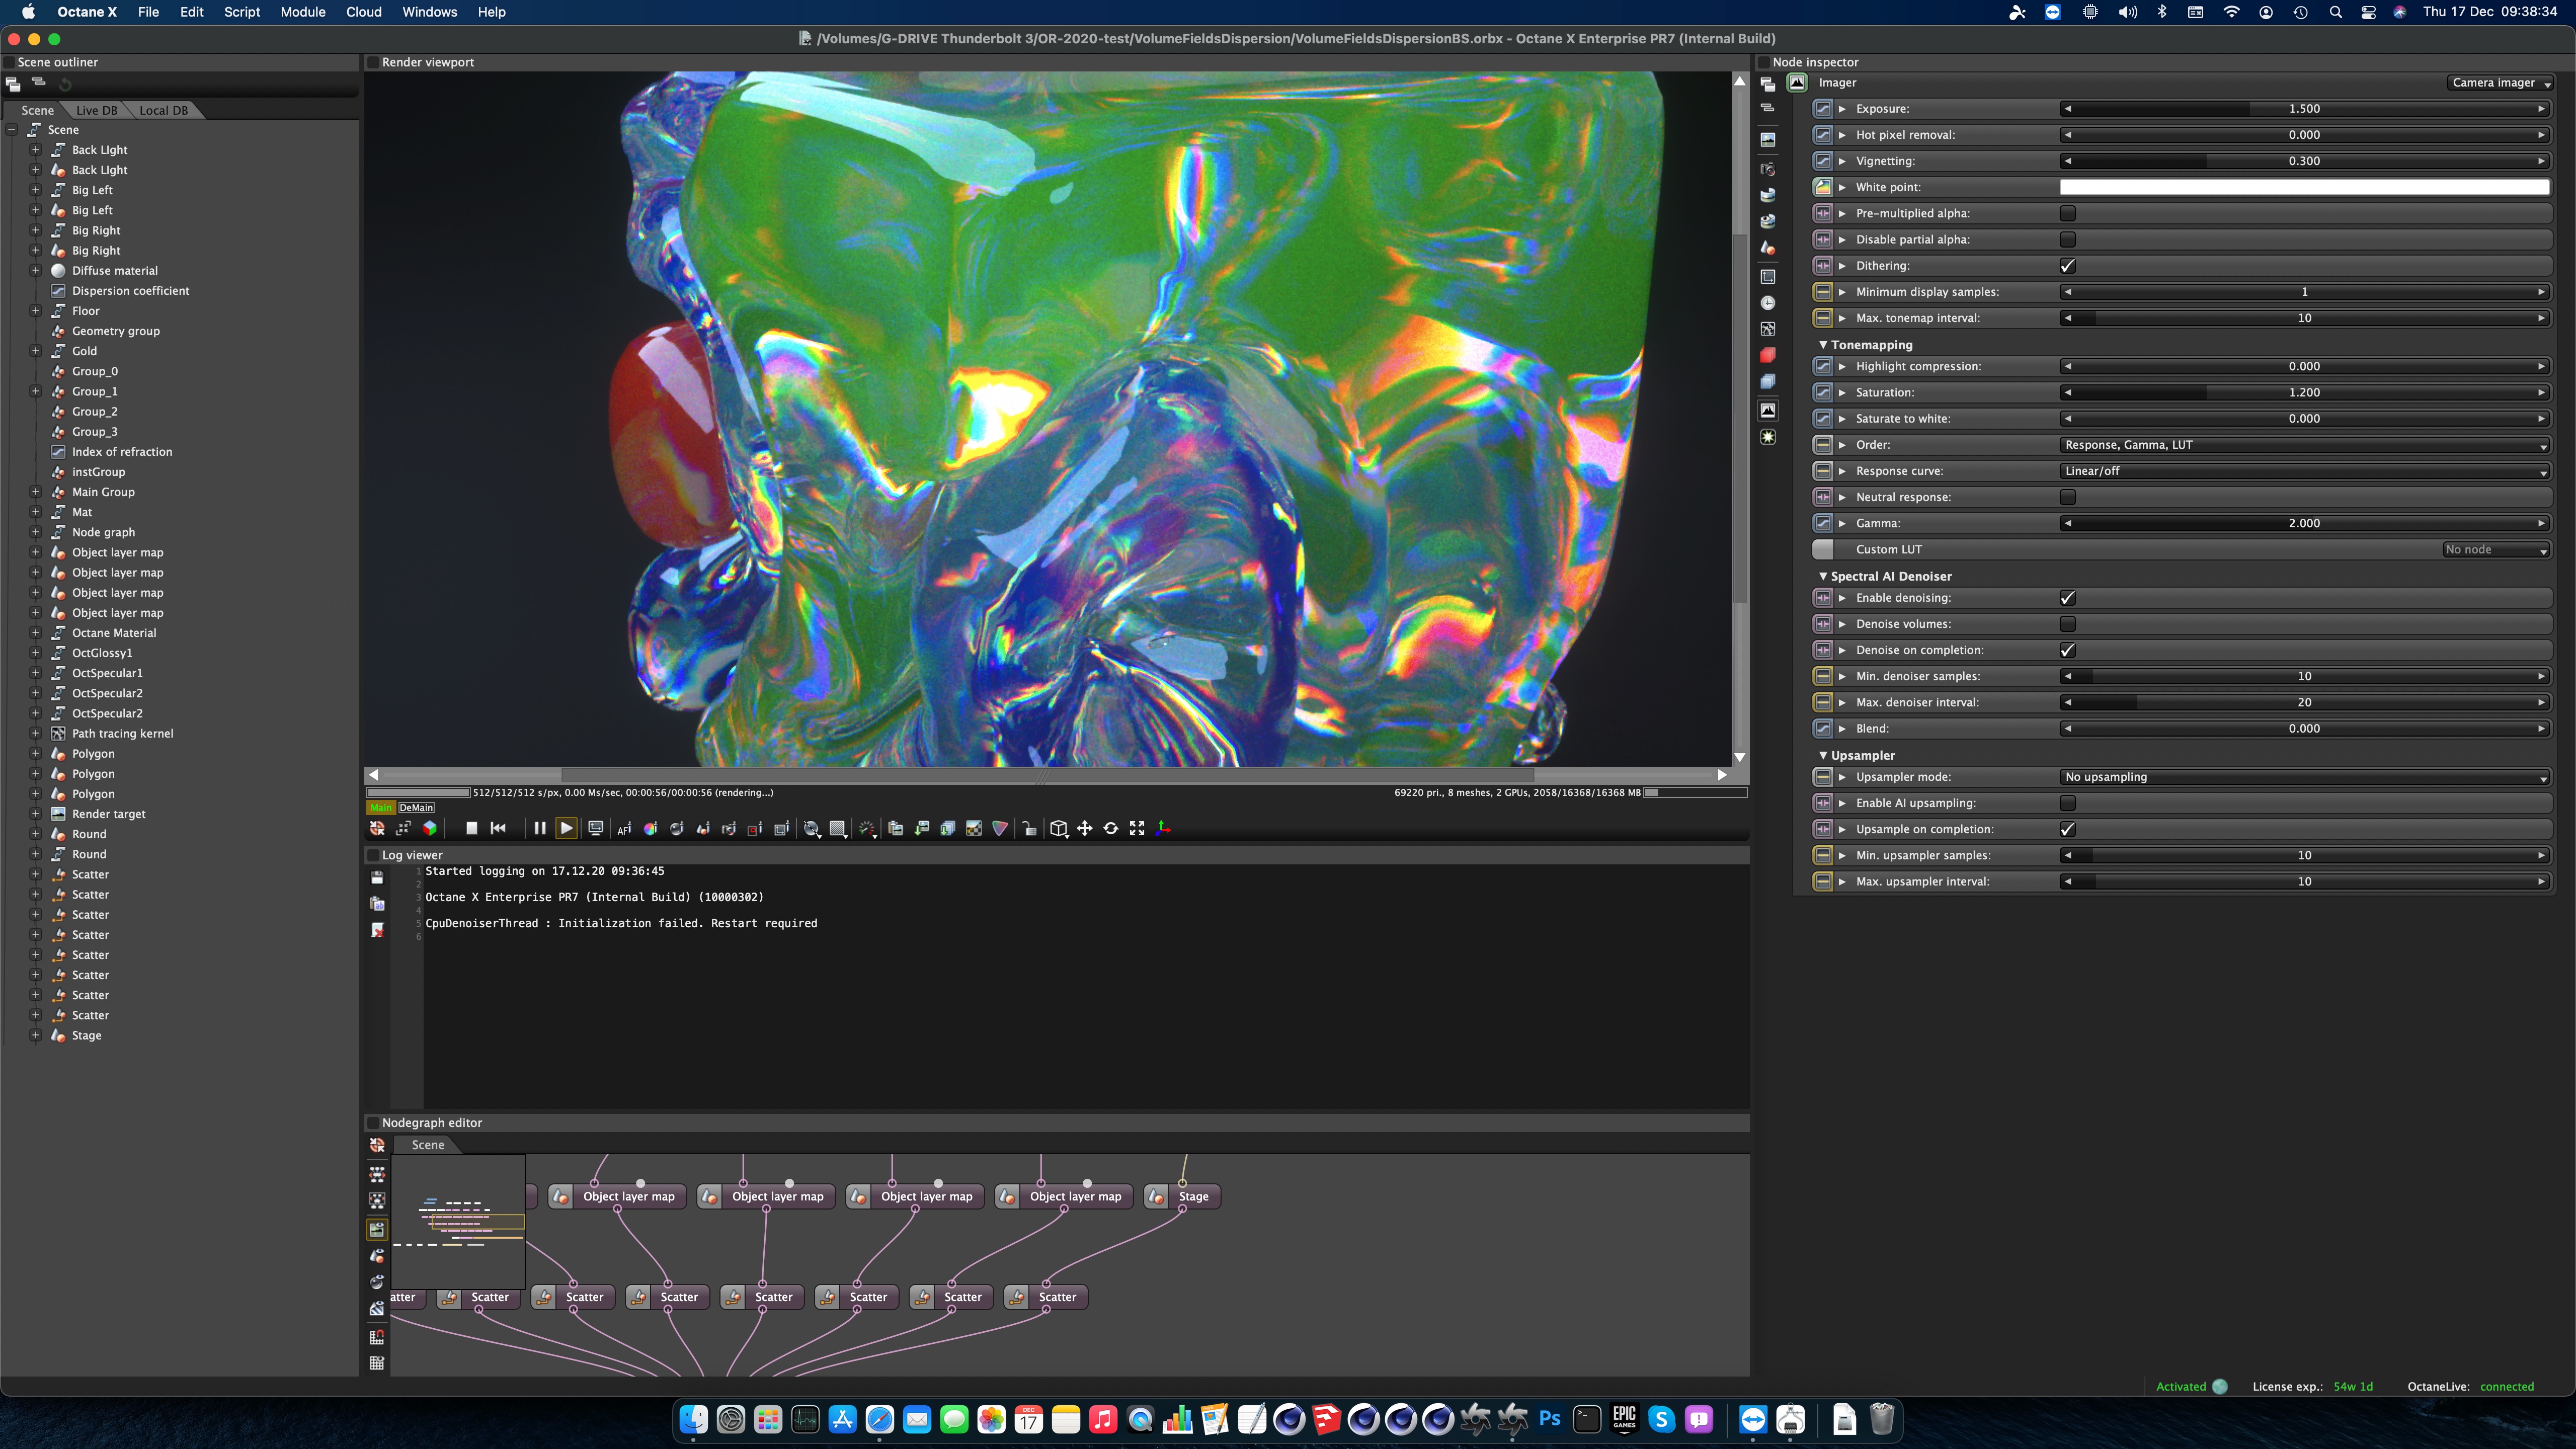The image size is (2576, 1449).
Task: Select the autofocus picker tool
Action: click(x=624, y=828)
